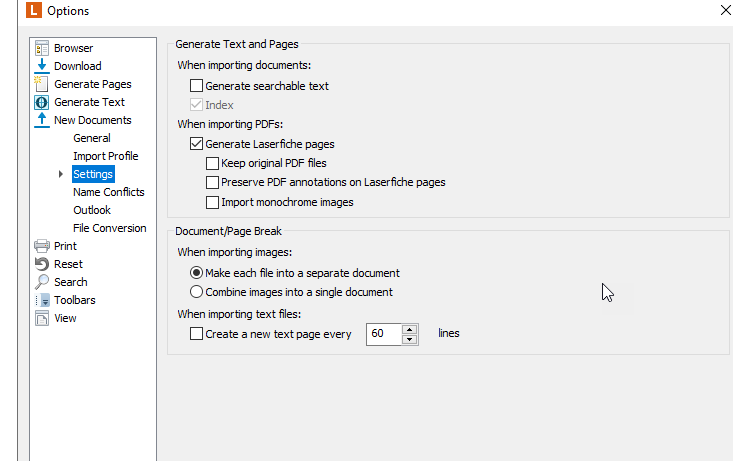Viewport: 733px width, 469px height.
Task: Select the Generate Pages icon
Action: pos(41,84)
